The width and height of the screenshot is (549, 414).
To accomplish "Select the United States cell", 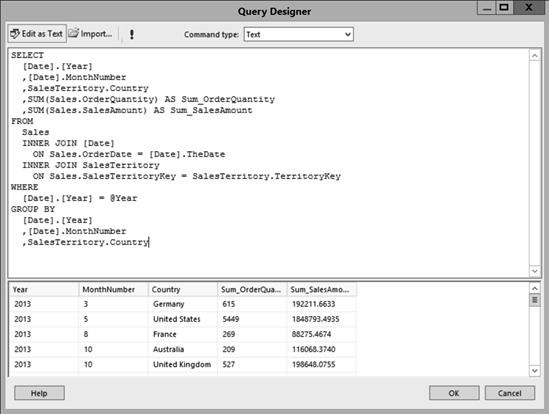I will coord(182,319).
